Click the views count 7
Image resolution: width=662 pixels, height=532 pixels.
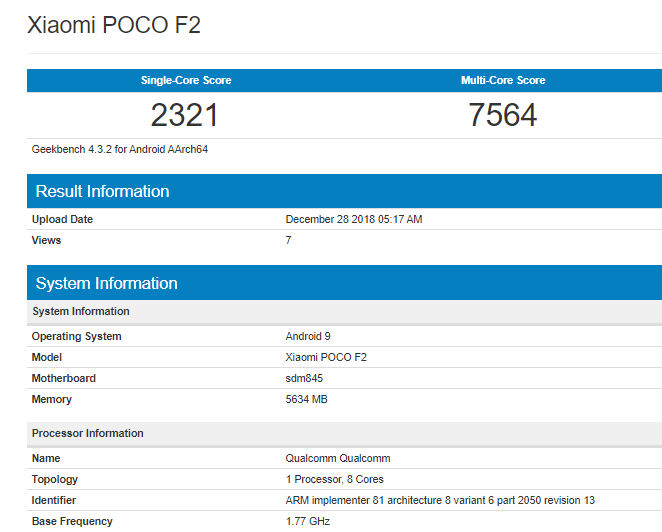click(288, 240)
